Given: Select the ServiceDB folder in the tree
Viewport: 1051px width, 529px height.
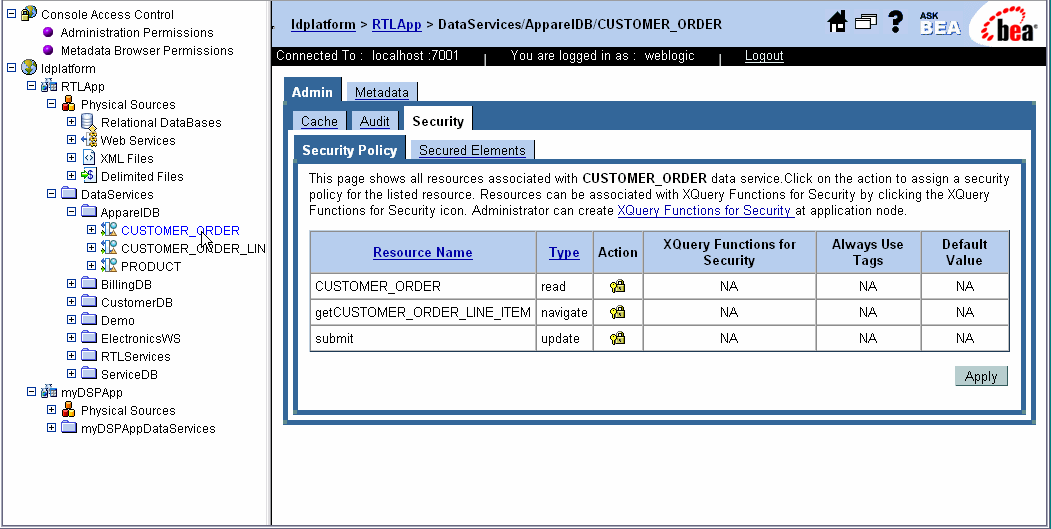Looking at the screenshot, I should pos(129,374).
